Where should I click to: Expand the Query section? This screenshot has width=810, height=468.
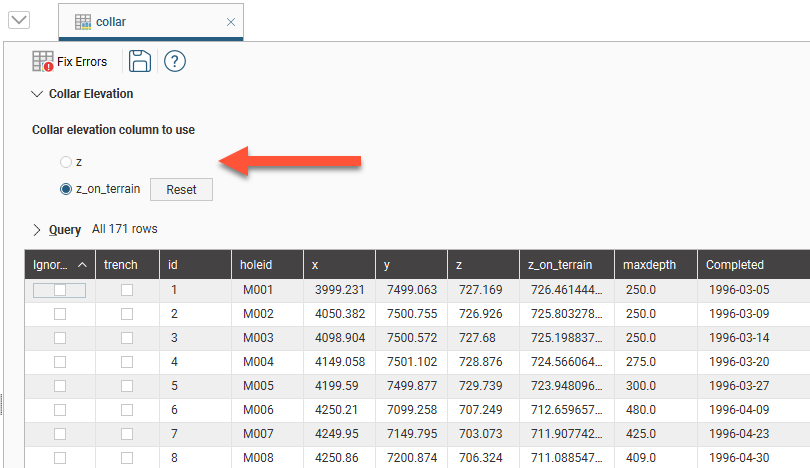[x=37, y=230]
